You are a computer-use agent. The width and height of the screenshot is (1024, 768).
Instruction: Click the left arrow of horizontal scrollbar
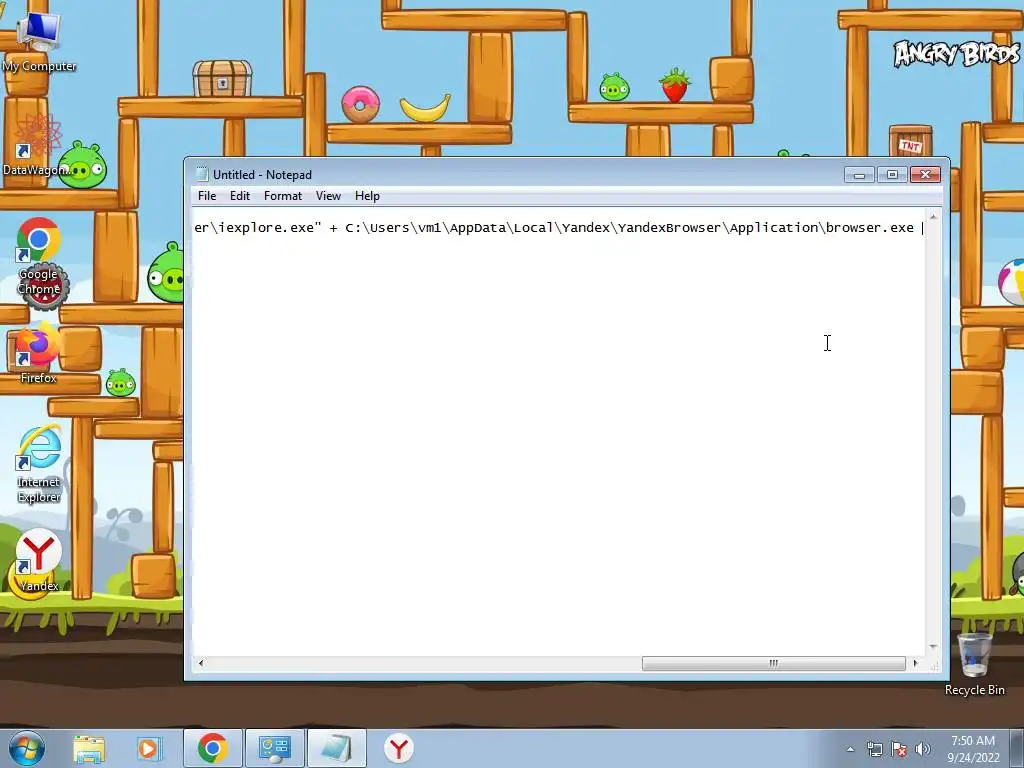[200, 664]
